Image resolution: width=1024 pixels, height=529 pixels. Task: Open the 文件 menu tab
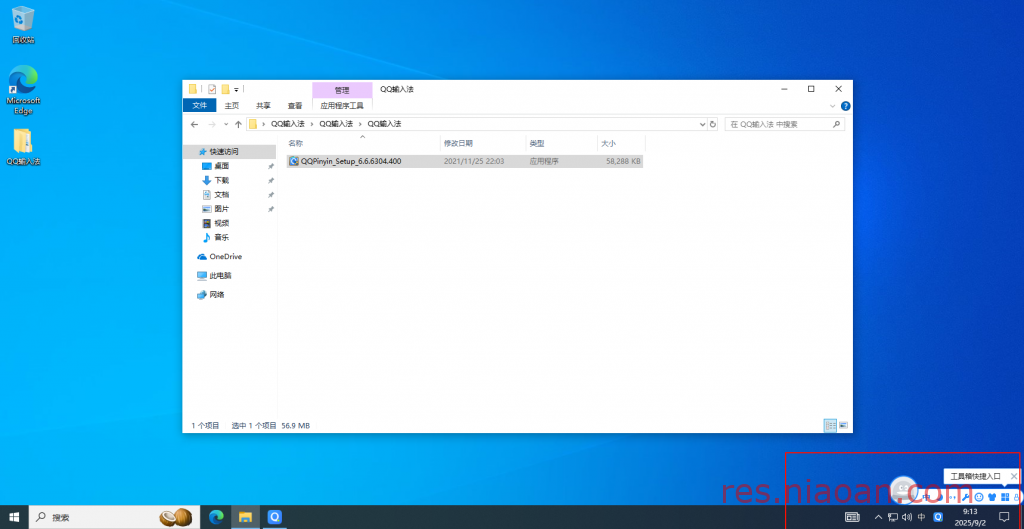pyautogui.click(x=199, y=105)
